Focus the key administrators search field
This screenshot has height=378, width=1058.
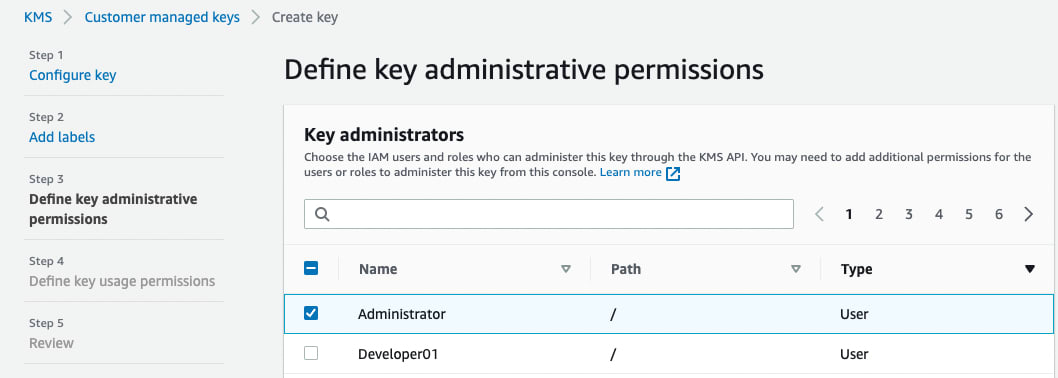[x=549, y=214]
